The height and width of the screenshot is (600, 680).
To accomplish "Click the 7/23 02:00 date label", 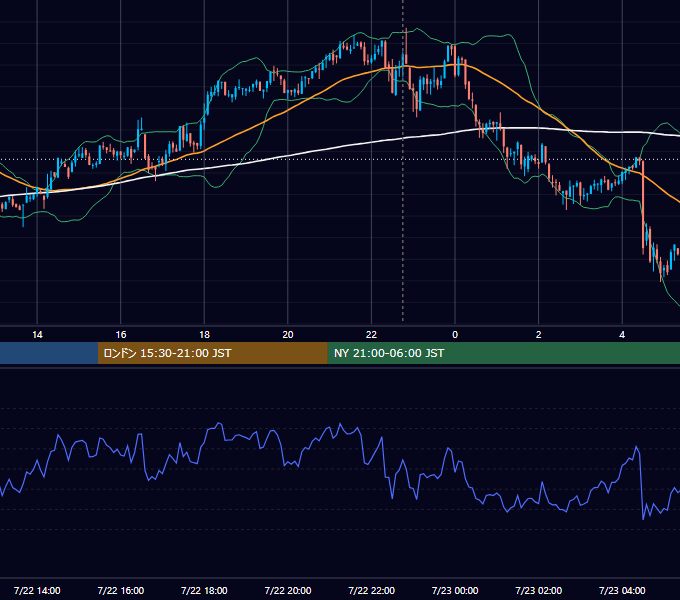I will click(x=539, y=590).
